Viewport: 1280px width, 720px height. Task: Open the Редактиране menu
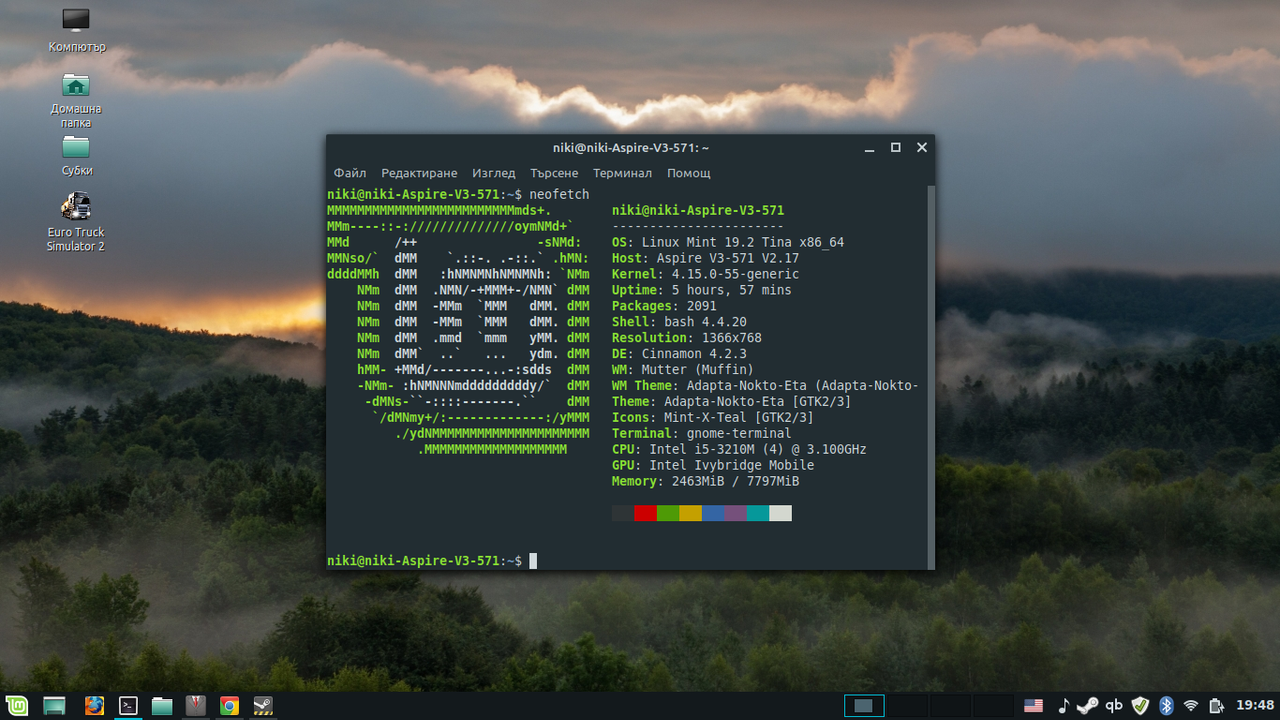click(419, 173)
